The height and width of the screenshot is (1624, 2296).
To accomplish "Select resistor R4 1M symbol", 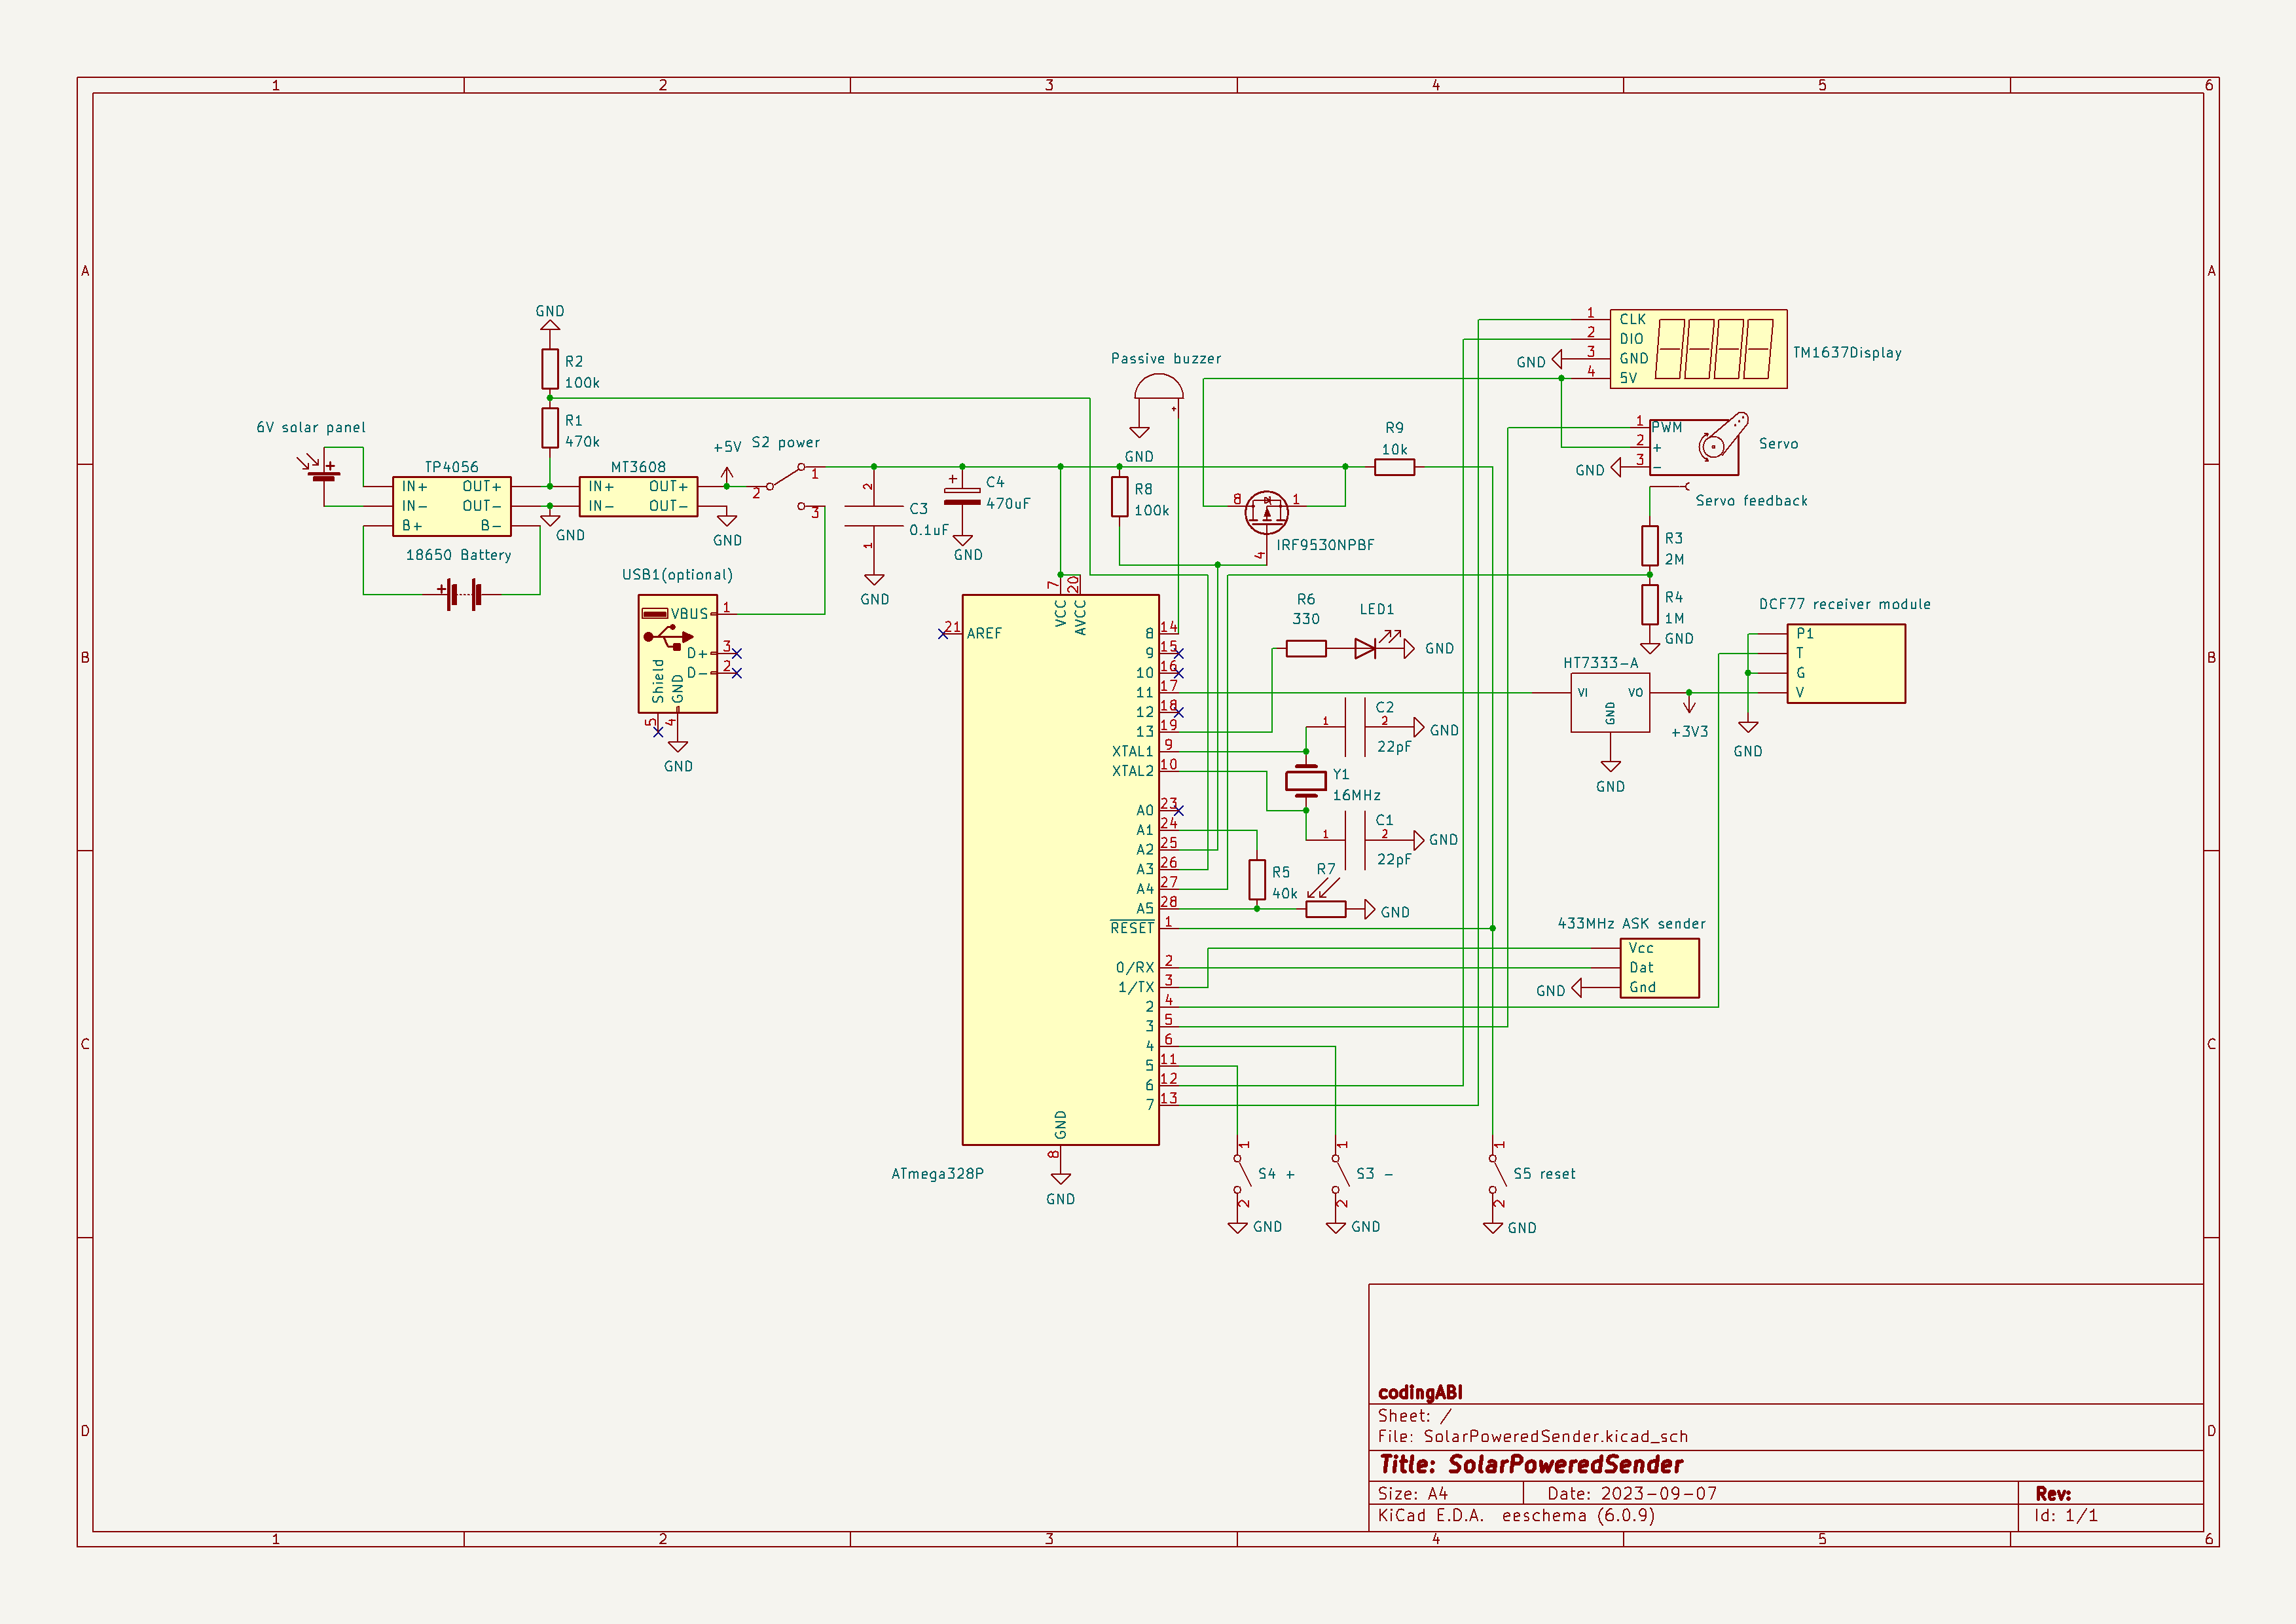I will click(x=1650, y=605).
